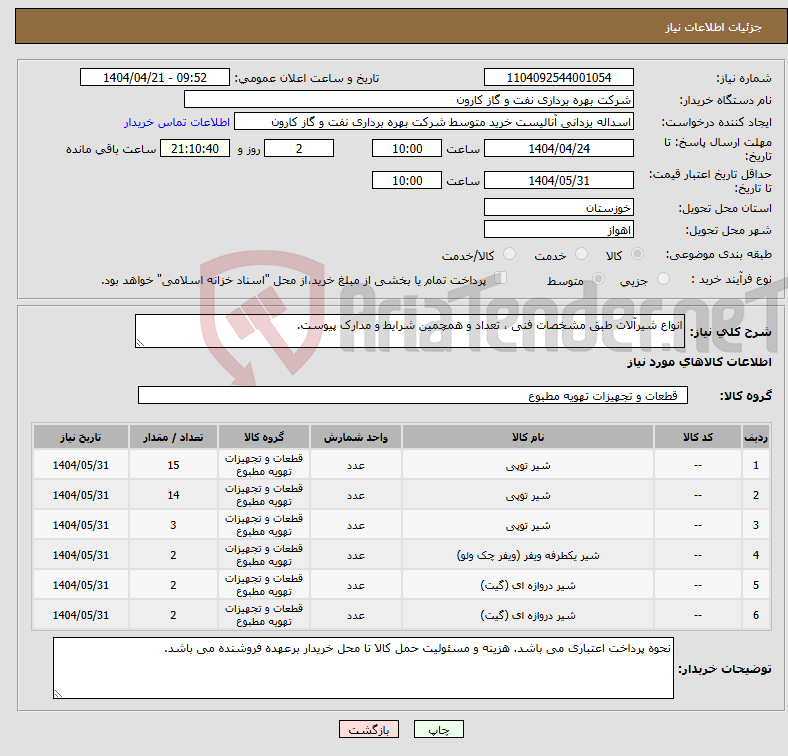Click the بازگشت back button

pos(369,729)
